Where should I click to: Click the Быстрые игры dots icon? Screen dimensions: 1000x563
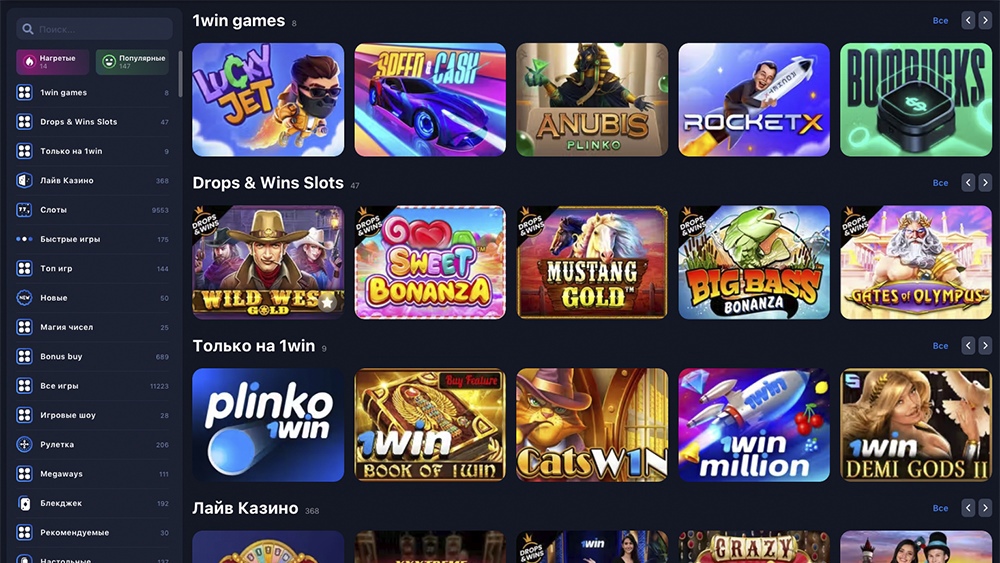tap(24, 239)
